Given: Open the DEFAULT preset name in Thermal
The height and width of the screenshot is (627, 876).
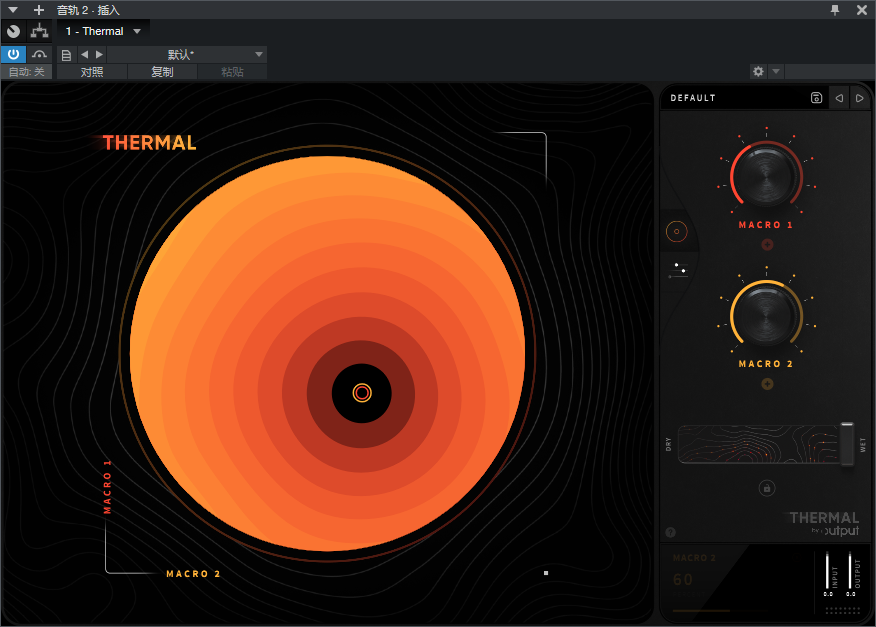Looking at the screenshot, I should (x=693, y=98).
